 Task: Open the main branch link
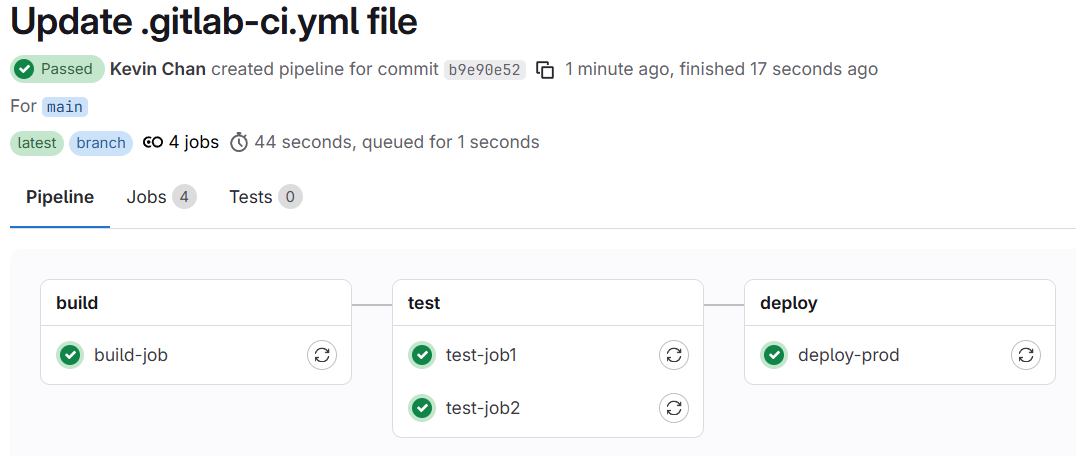point(65,107)
